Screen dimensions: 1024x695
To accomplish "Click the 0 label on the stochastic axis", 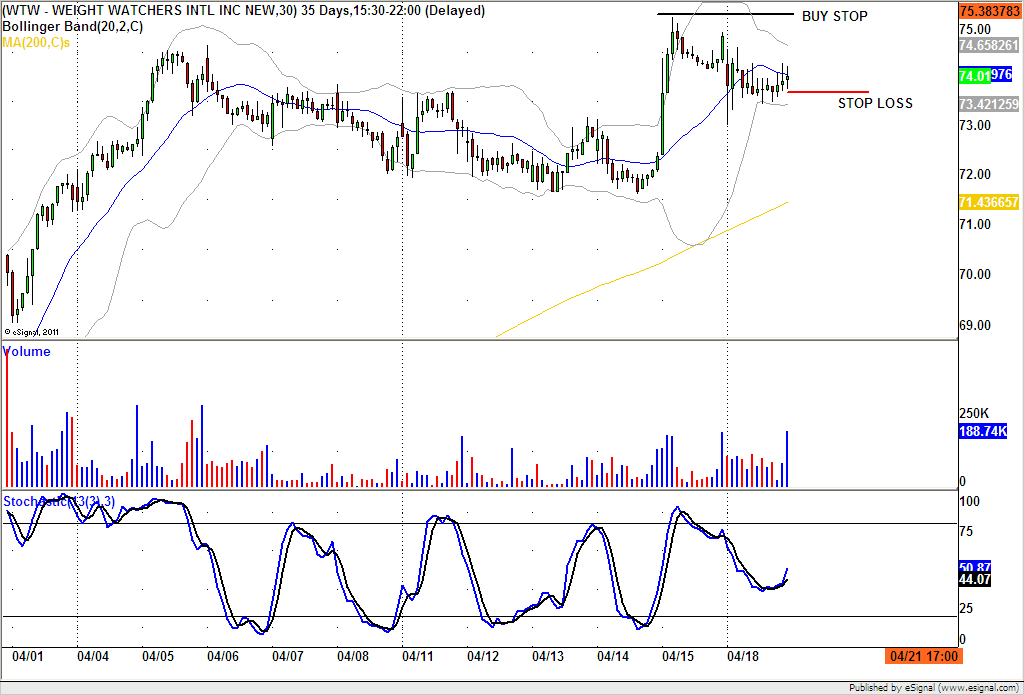I will [963, 639].
